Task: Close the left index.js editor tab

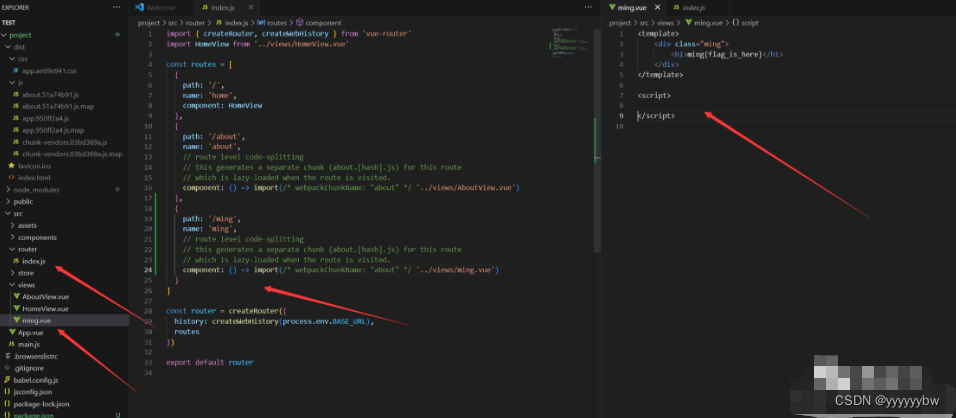Action: (x=251, y=7)
